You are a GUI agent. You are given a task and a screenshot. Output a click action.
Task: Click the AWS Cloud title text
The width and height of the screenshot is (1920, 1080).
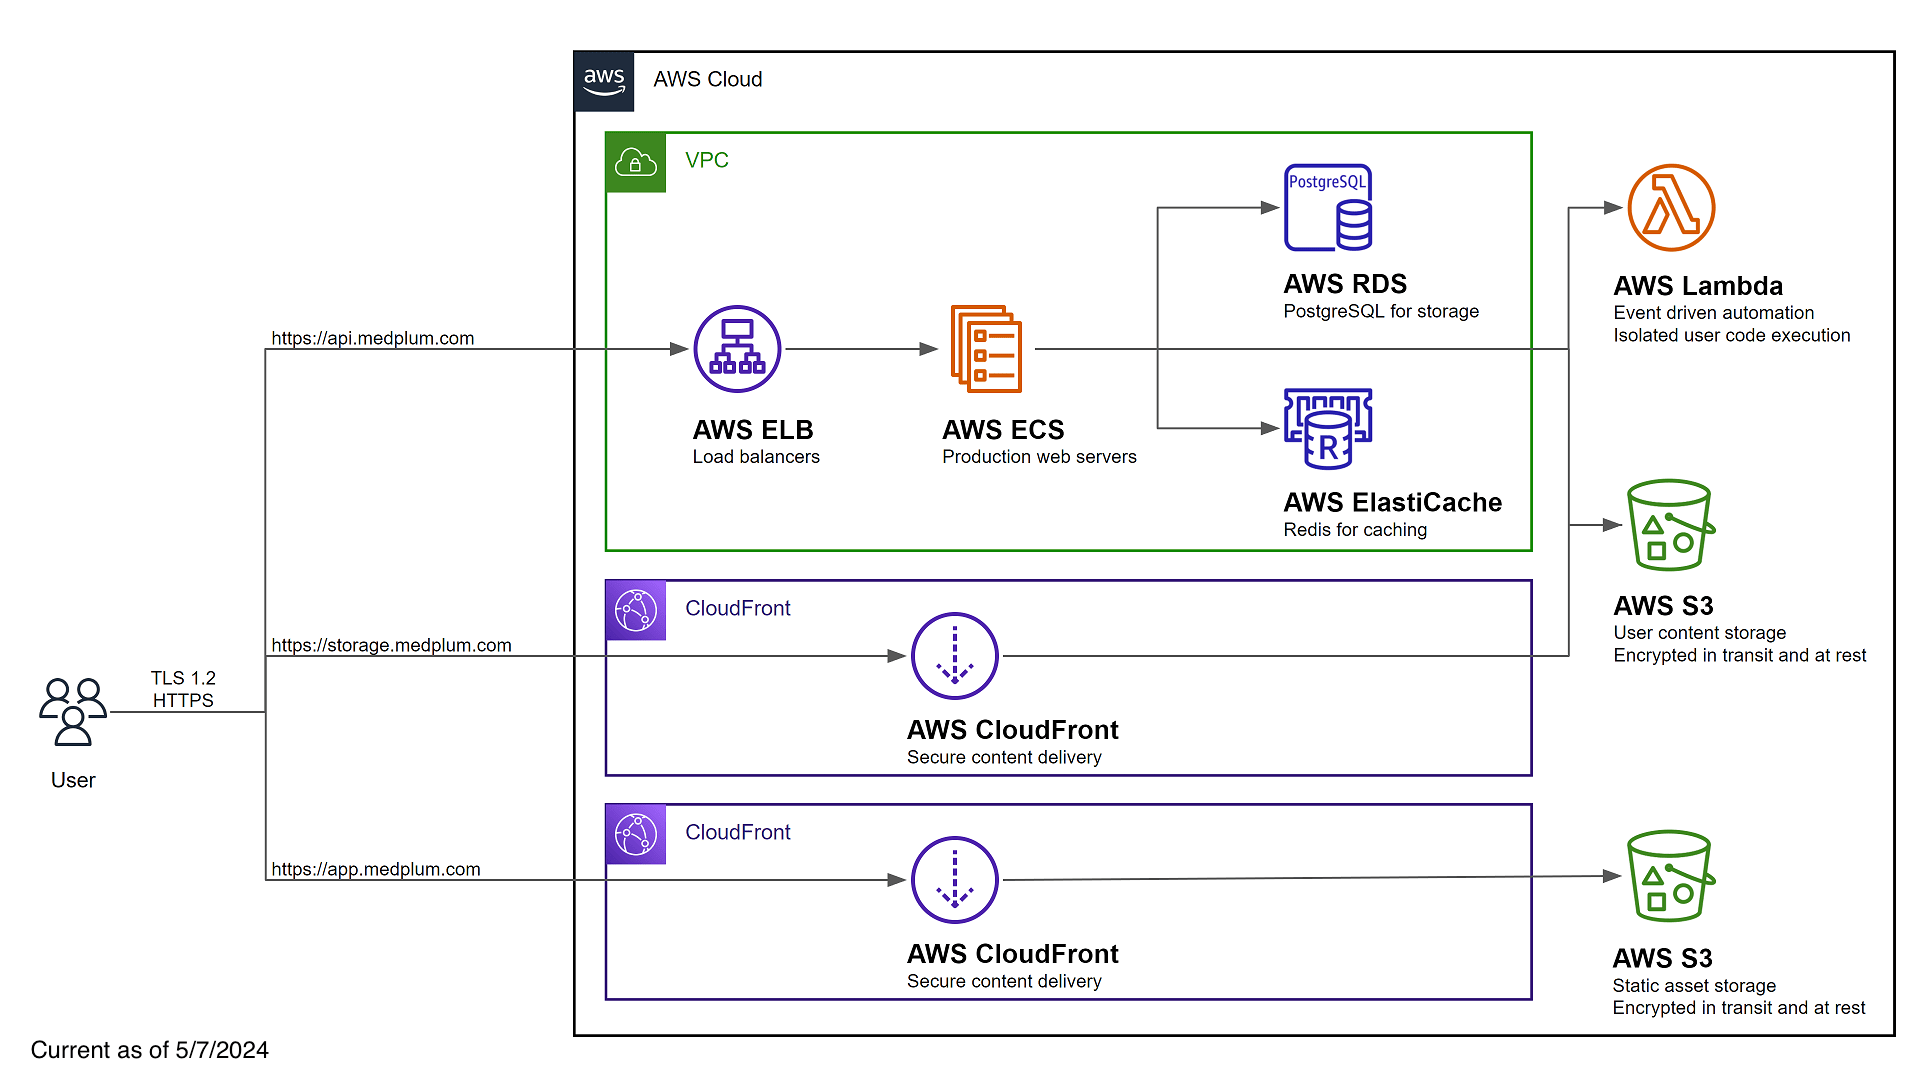tap(708, 79)
